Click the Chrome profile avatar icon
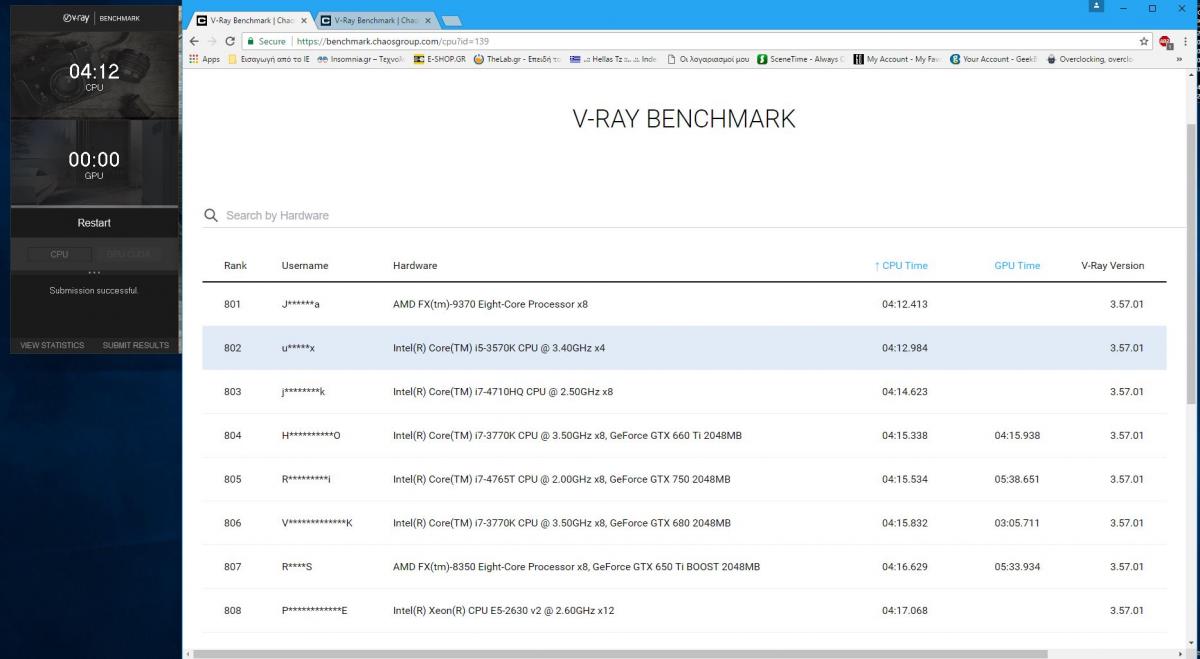 1096,7
